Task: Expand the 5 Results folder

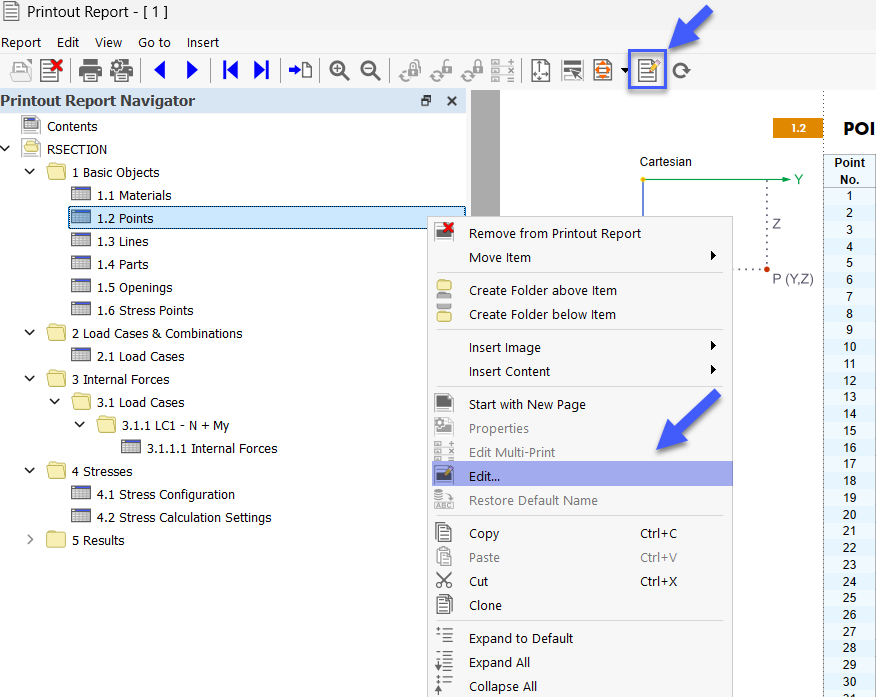Action: pos(30,540)
